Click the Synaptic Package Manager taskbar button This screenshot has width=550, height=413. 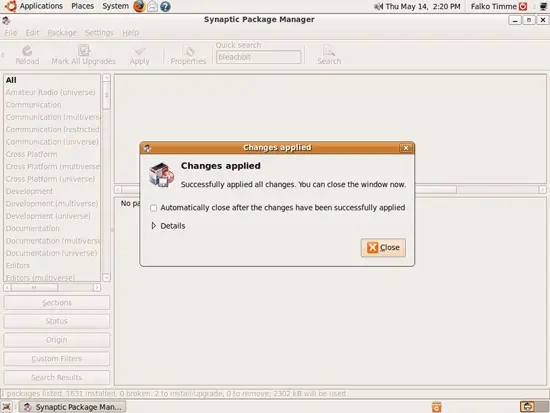point(72,407)
